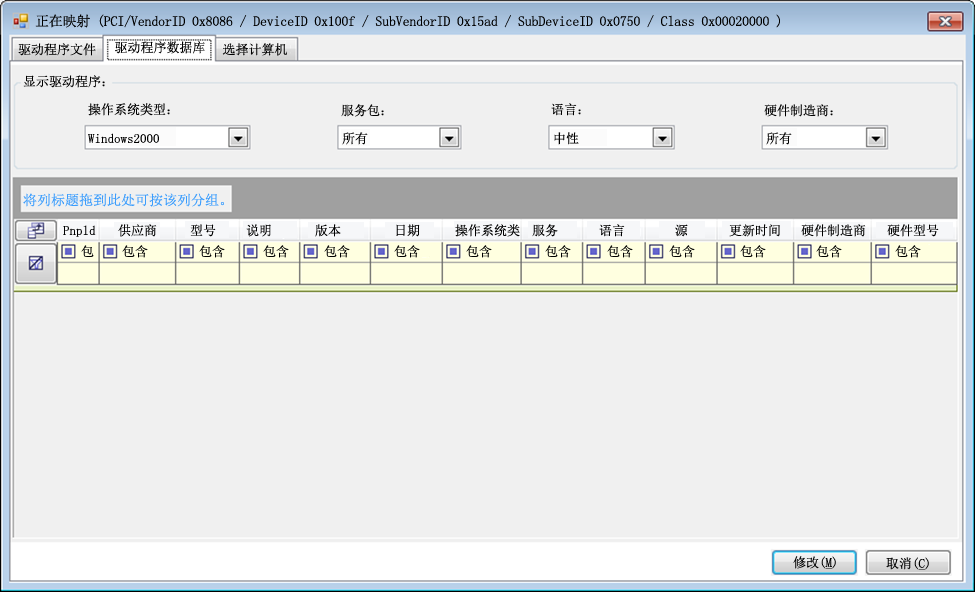Sort by the 更新时间 column header
The image size is (975, 592).
click(x=755, y=230)
